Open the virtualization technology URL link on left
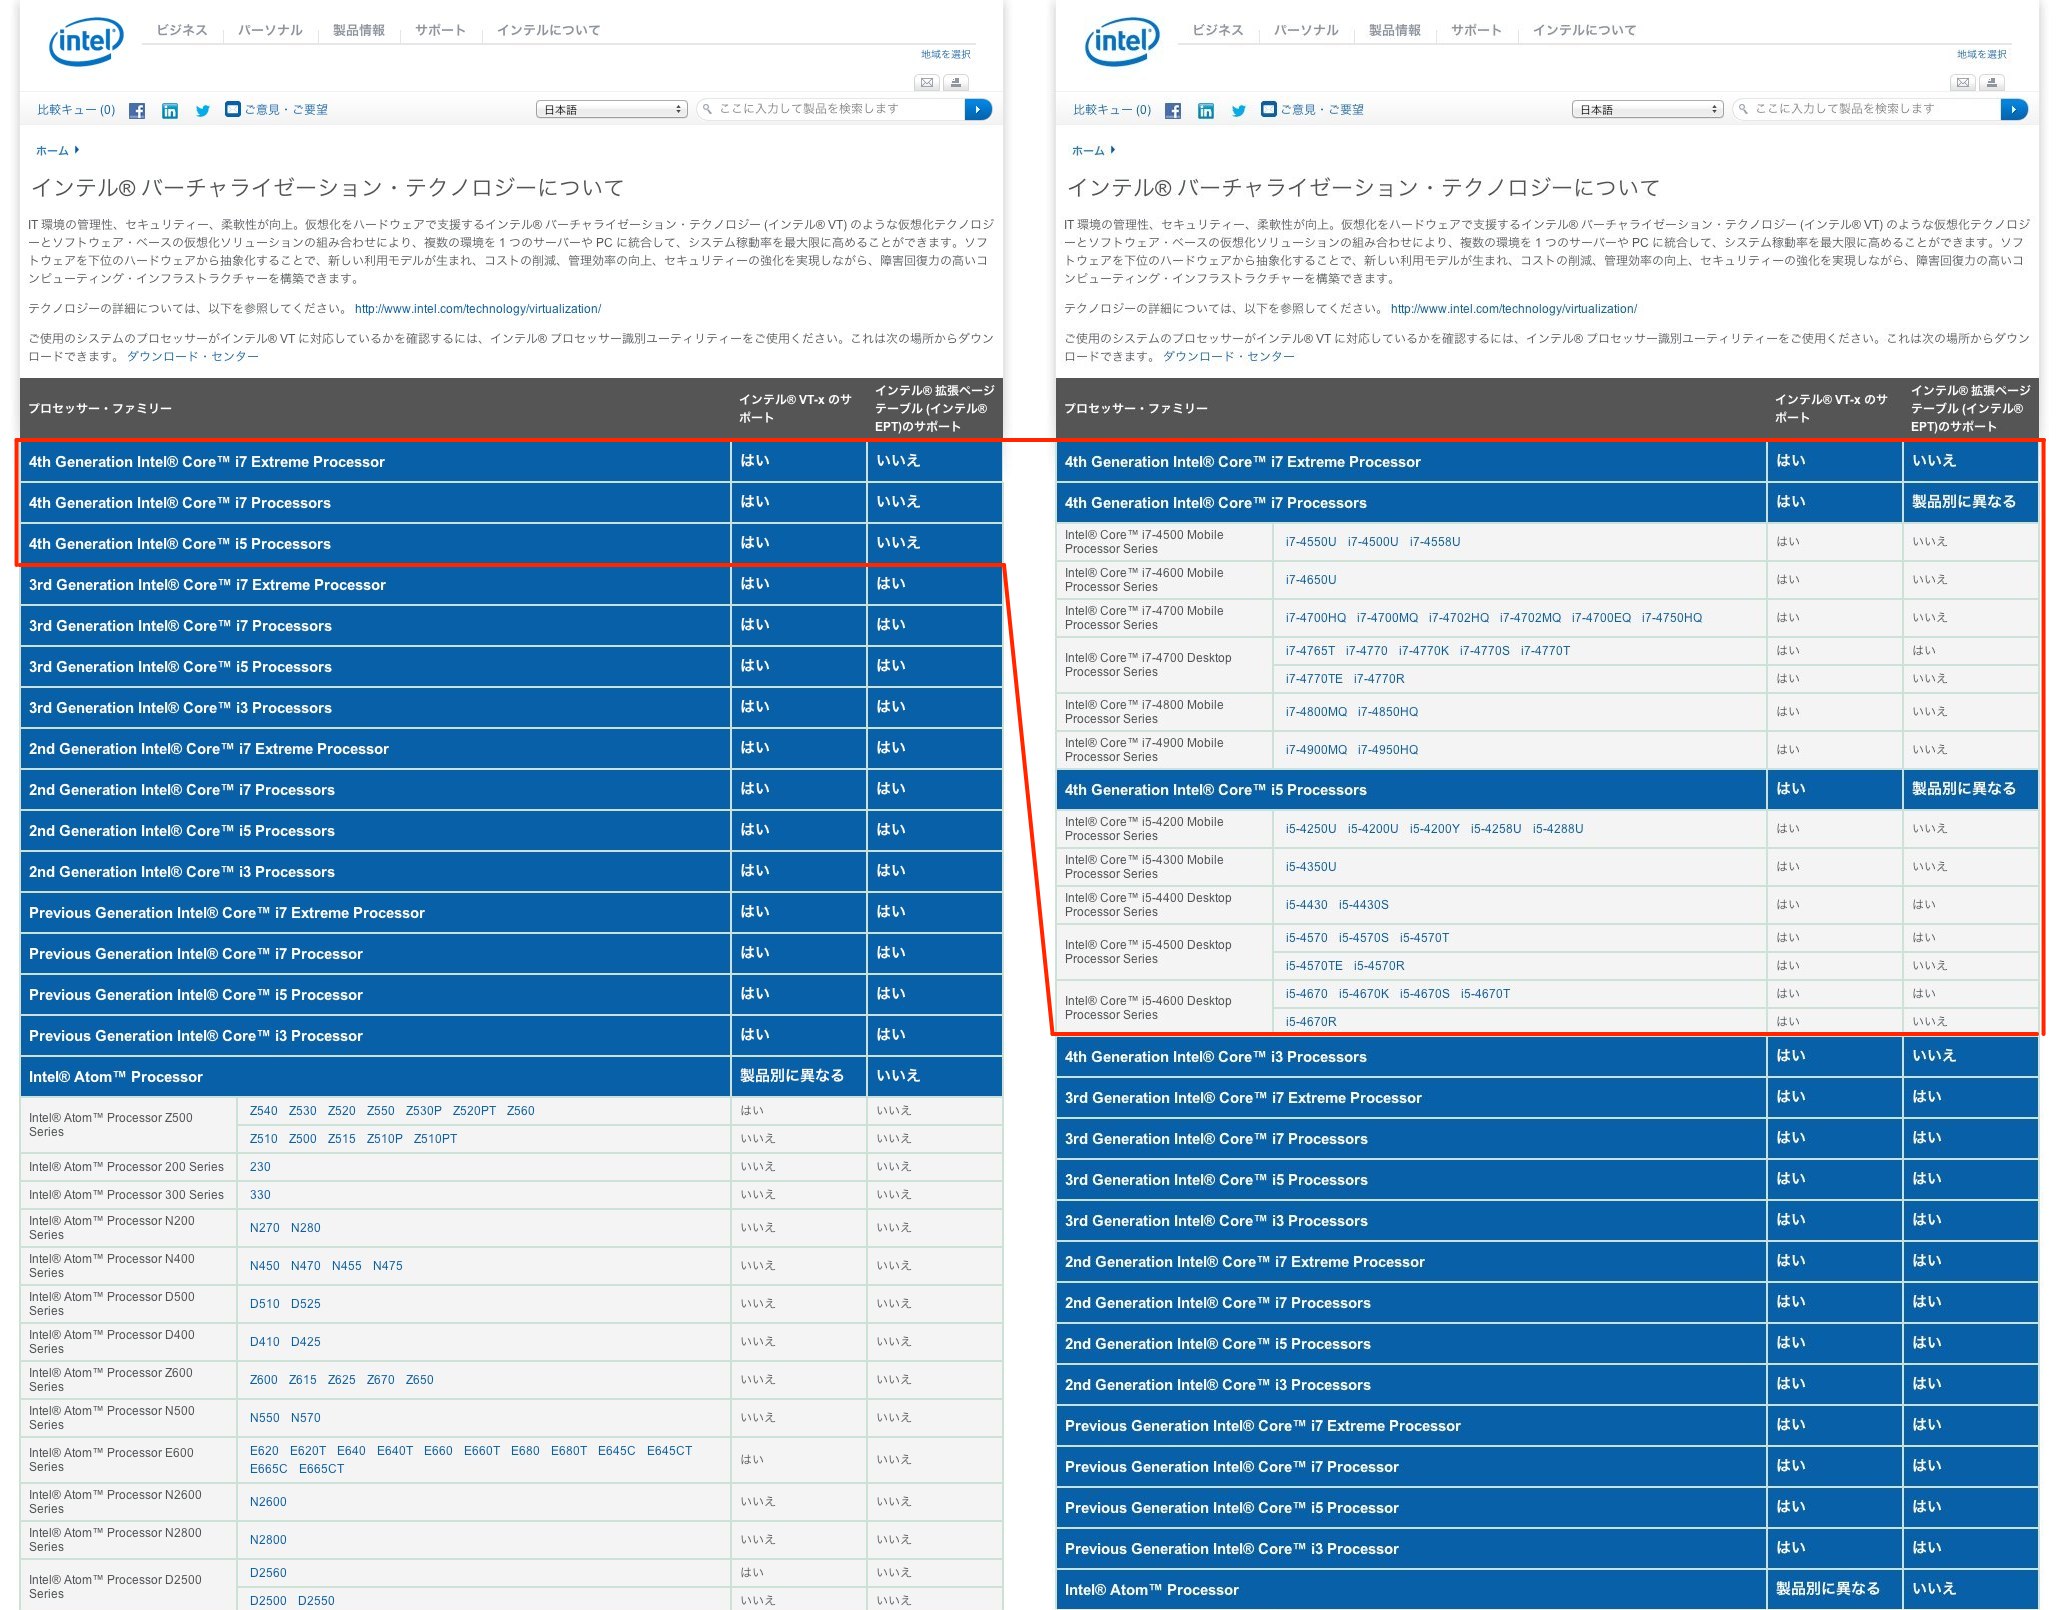Image resolution: width=2060 pixels, height=1610 pixels. coord(477,309)
